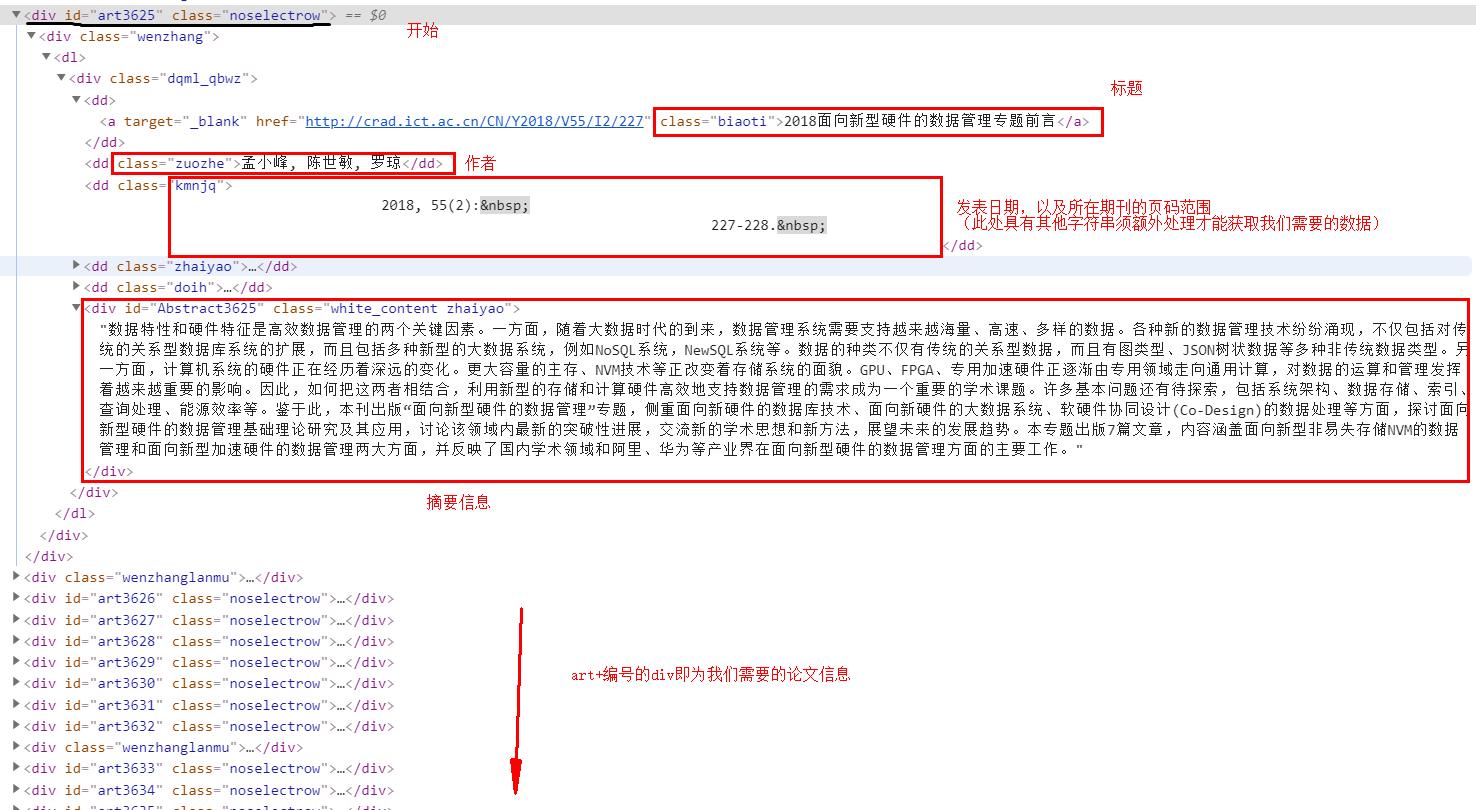The height and width of the screenshot is (810, 1476).
Task: Expand the div with id "art3634"
Action: (x=15, y=789)
